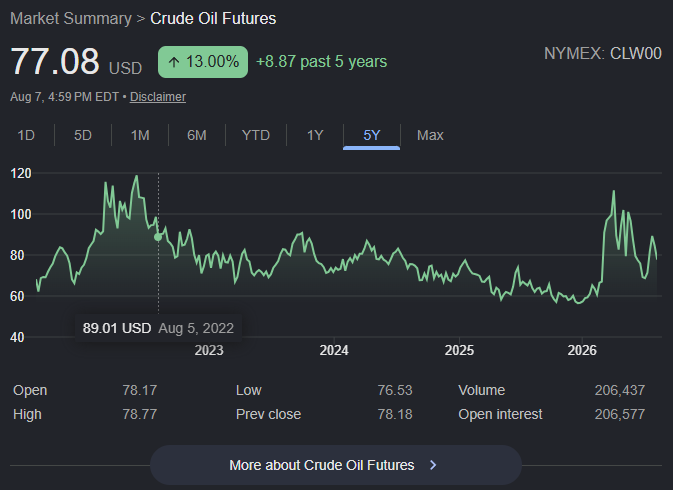This screenshot has width=673, height=490.
Task: Click the NYMEX: CLW00 ticker label
Action: [603, 54]
